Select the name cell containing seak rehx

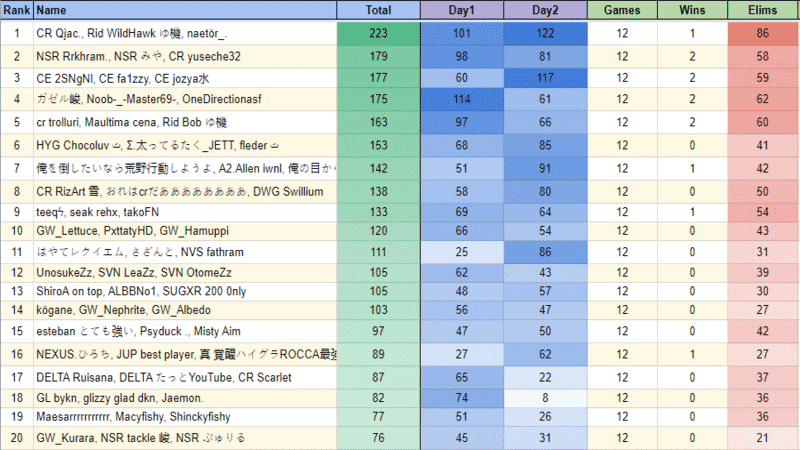(x=185, y=212)
